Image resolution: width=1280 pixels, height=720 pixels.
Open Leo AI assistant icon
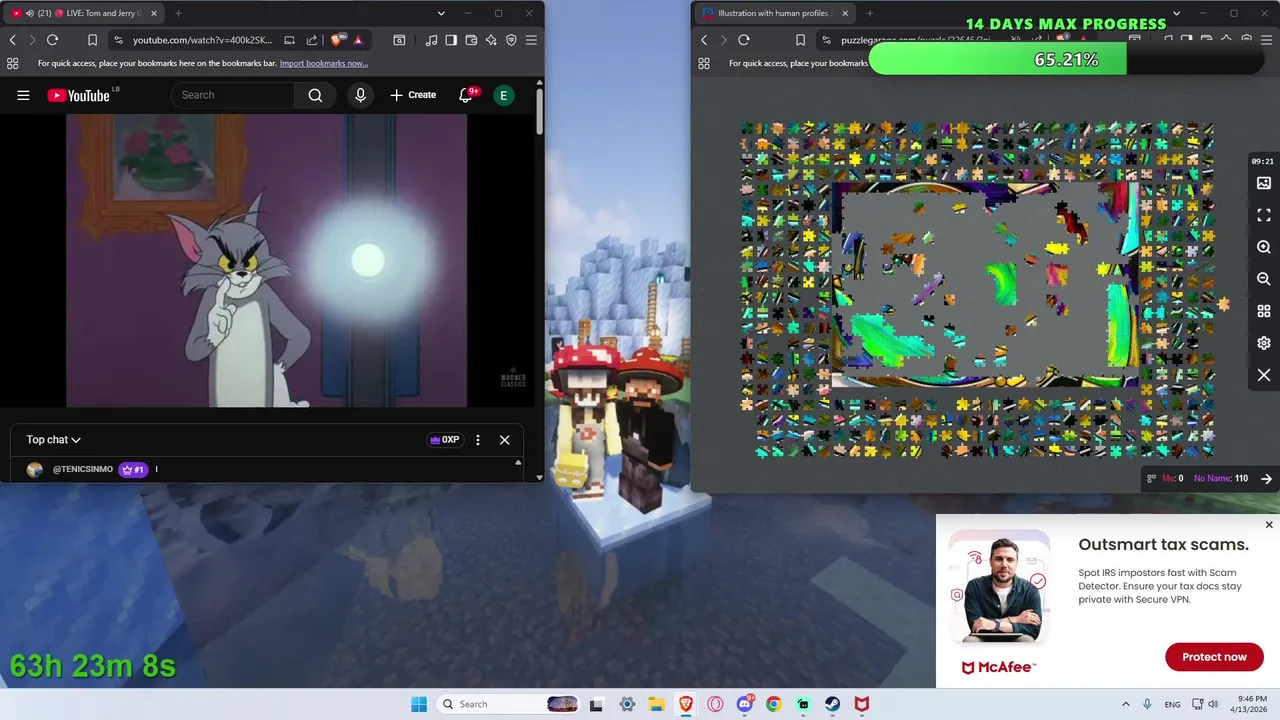(491, 40)
